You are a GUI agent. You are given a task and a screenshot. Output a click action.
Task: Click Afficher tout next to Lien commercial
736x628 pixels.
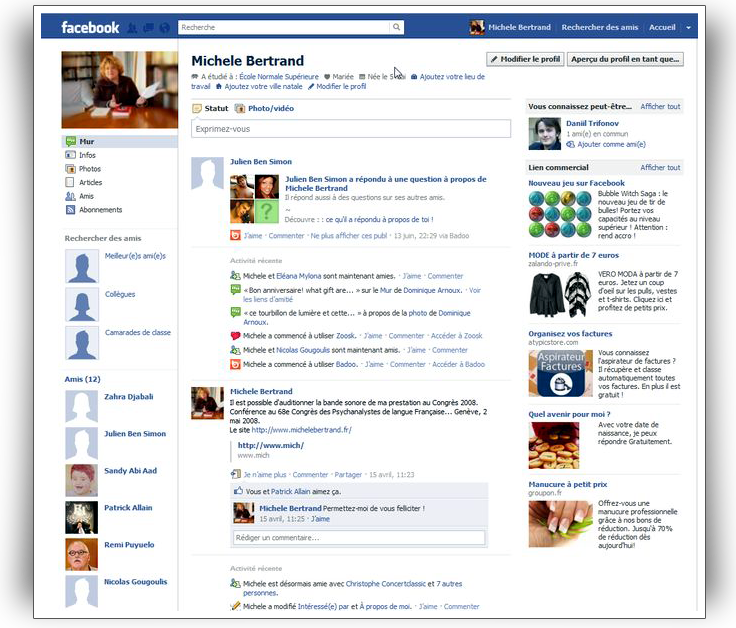pyautogui.click(x=660, y=168)
